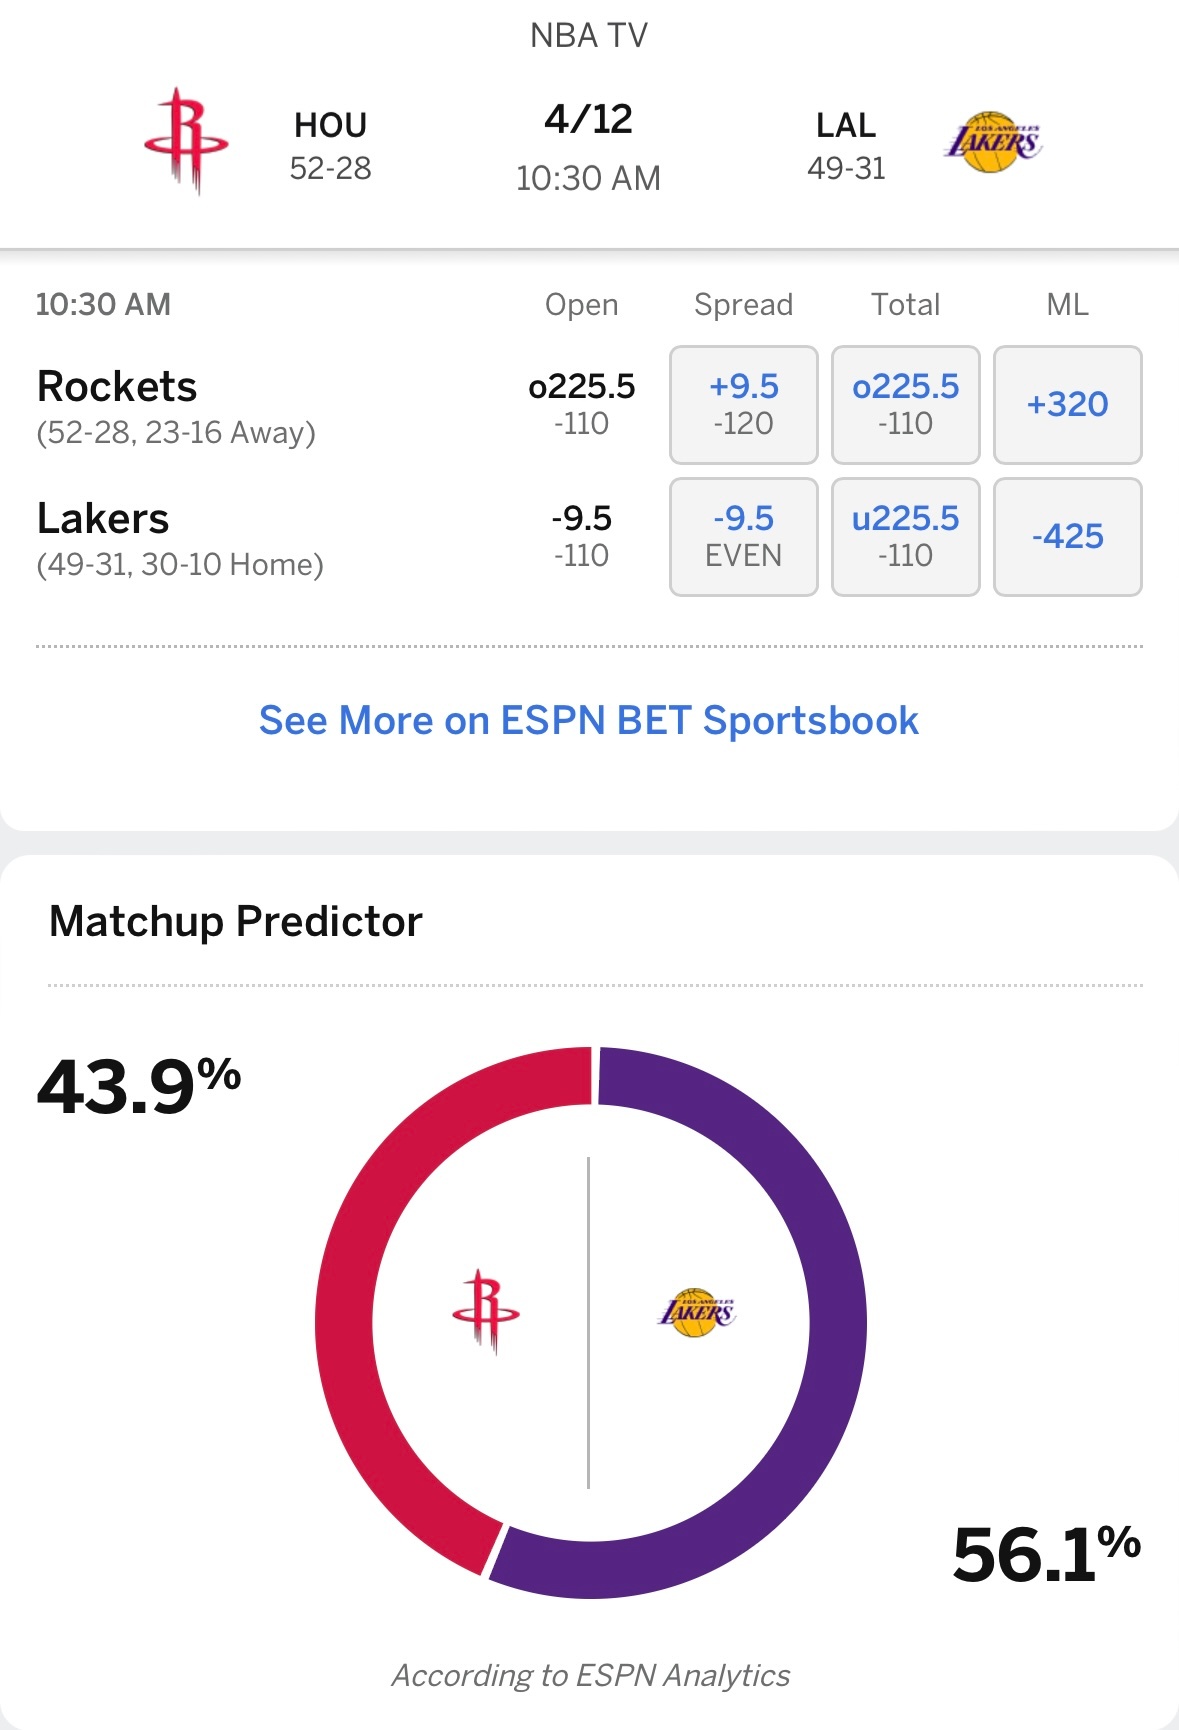The height and width of the screenshot is (1730, 1179).
Task: Choose over o225.5 total bet
Action: (x=905, y=405)
